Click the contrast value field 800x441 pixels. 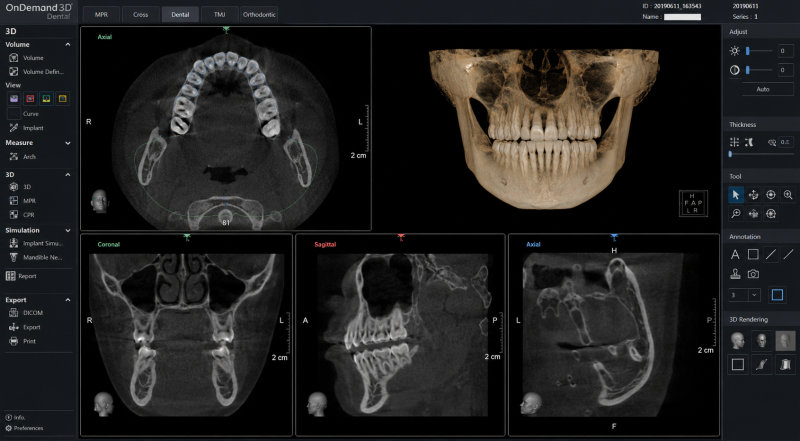tap(786, 70)
